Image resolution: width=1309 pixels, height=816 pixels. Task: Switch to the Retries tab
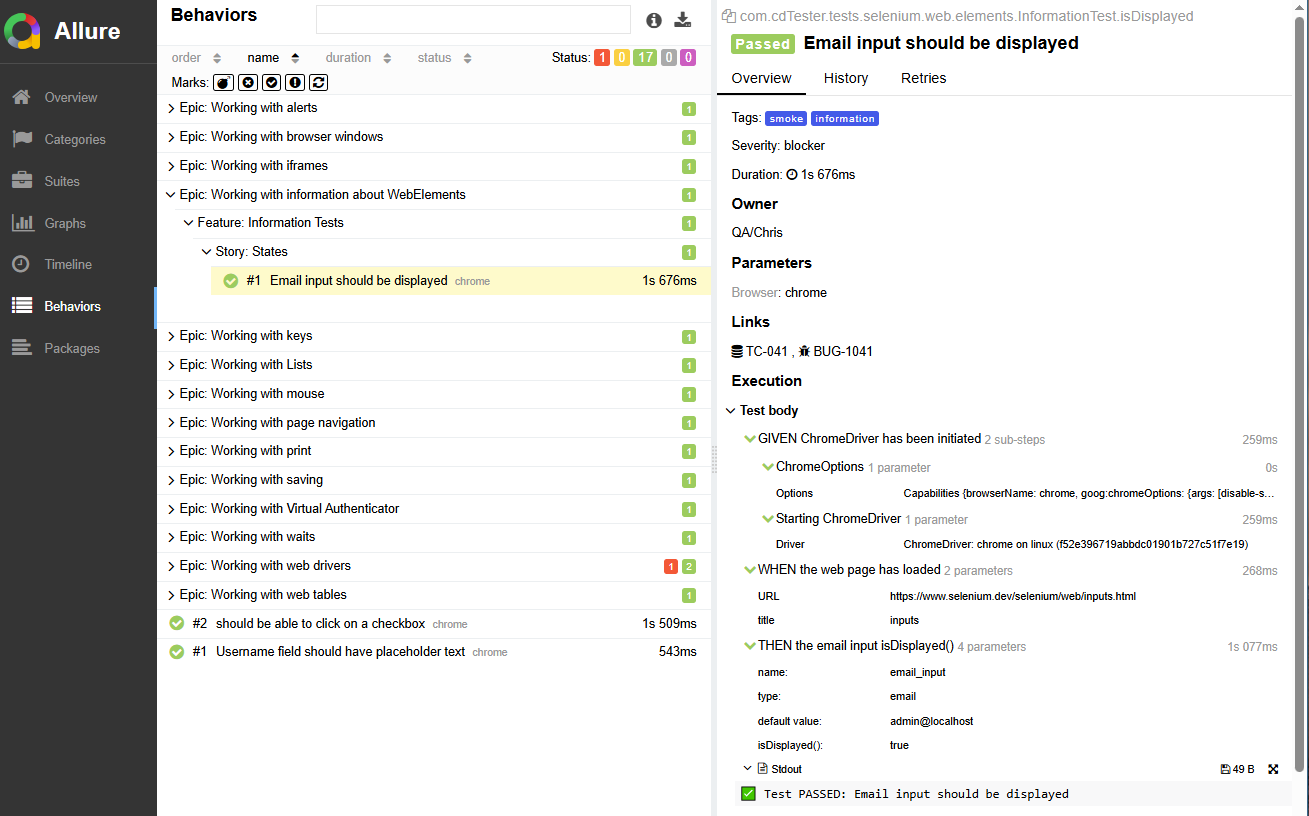pyautogui.click(x=923, y=78)
